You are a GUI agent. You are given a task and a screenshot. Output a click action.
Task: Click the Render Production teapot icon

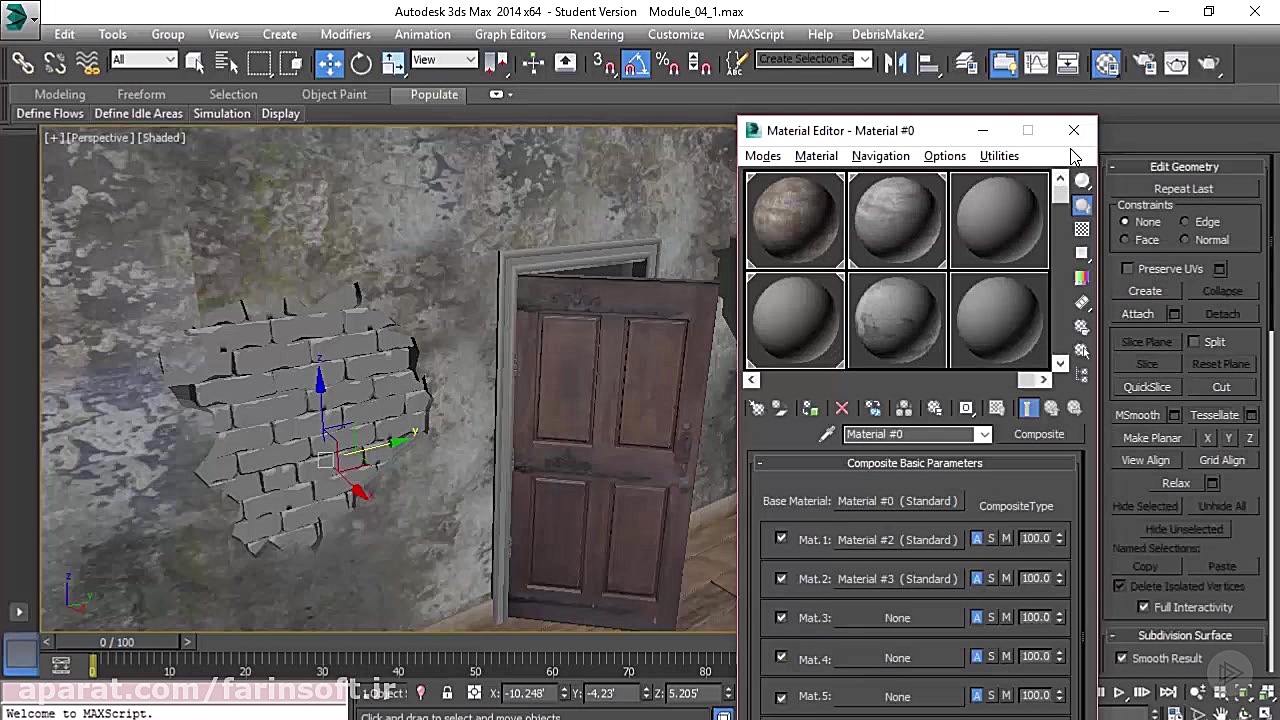[x=1209, y=63]
